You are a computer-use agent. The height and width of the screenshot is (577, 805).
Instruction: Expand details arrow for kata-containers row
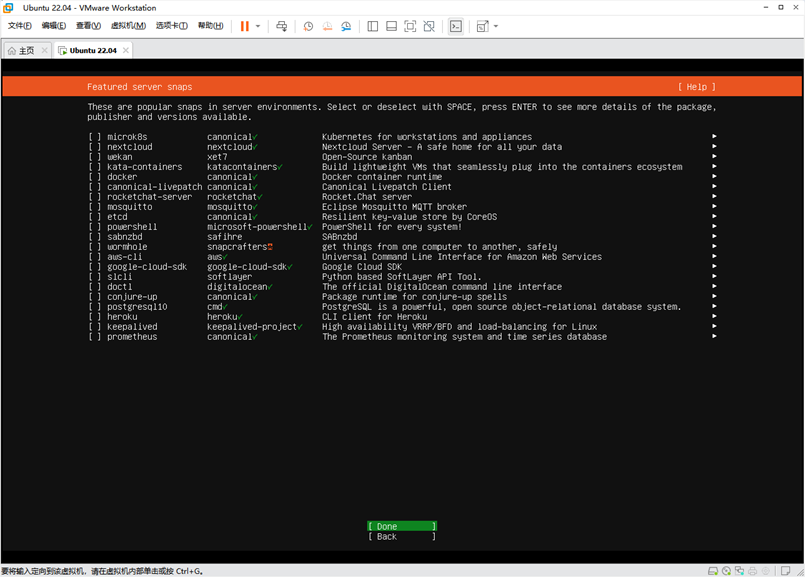click(714, 166)
